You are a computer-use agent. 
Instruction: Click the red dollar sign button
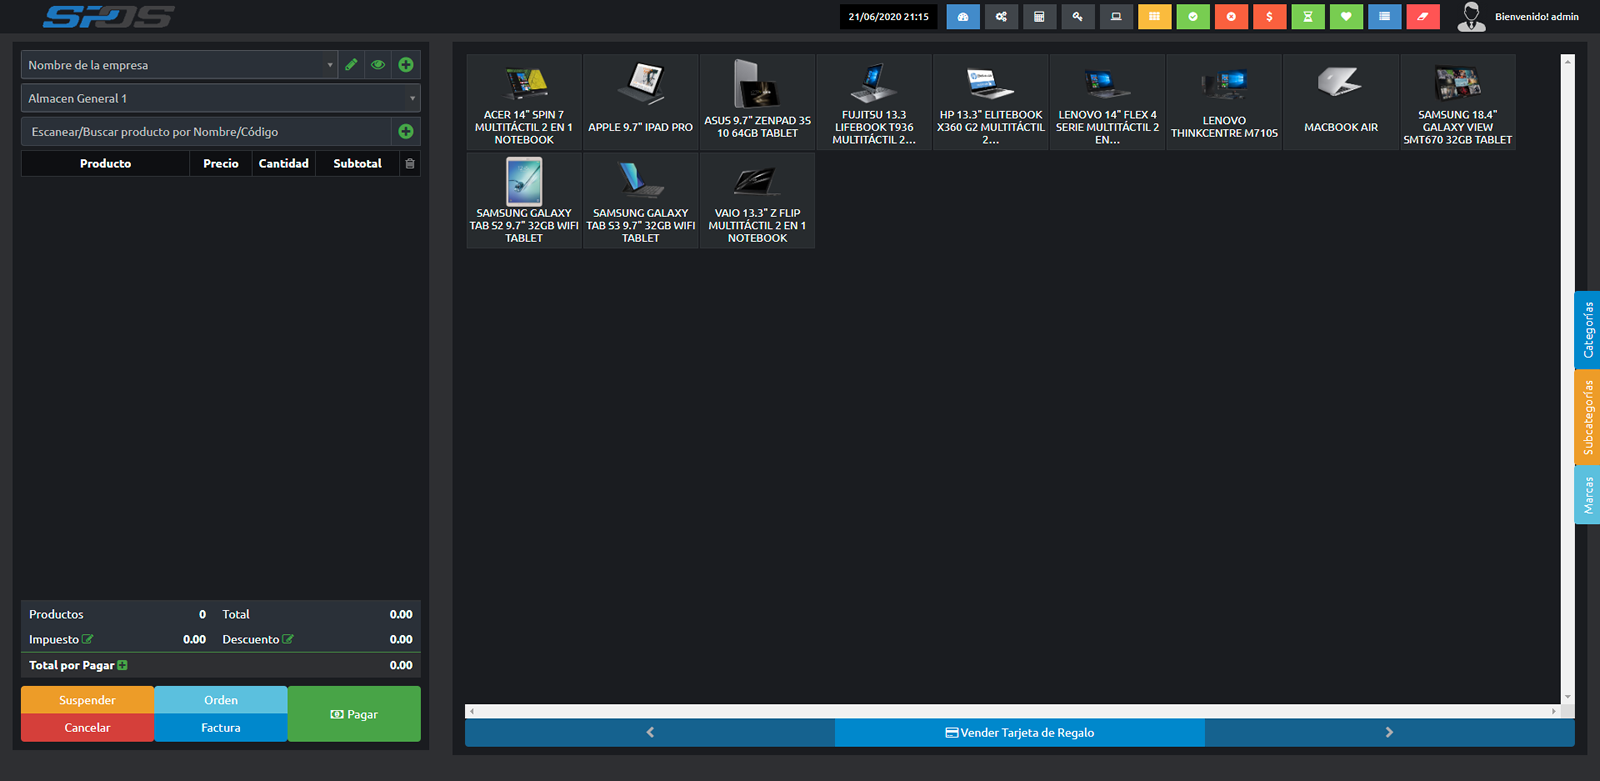click(x=1269, y=17)
